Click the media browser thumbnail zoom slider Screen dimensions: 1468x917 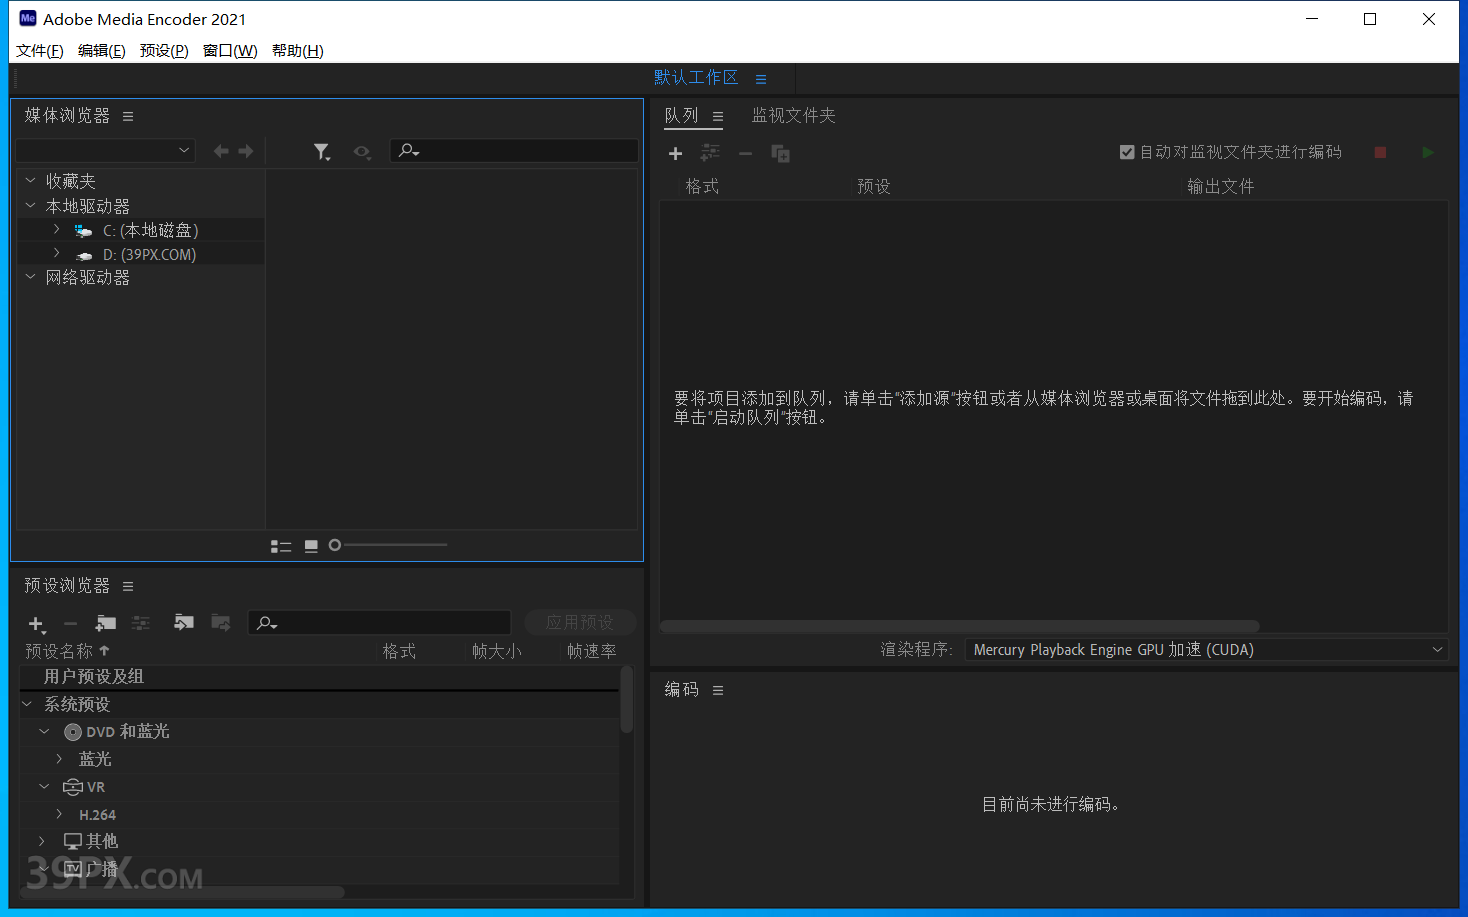[x=388, y=545]
